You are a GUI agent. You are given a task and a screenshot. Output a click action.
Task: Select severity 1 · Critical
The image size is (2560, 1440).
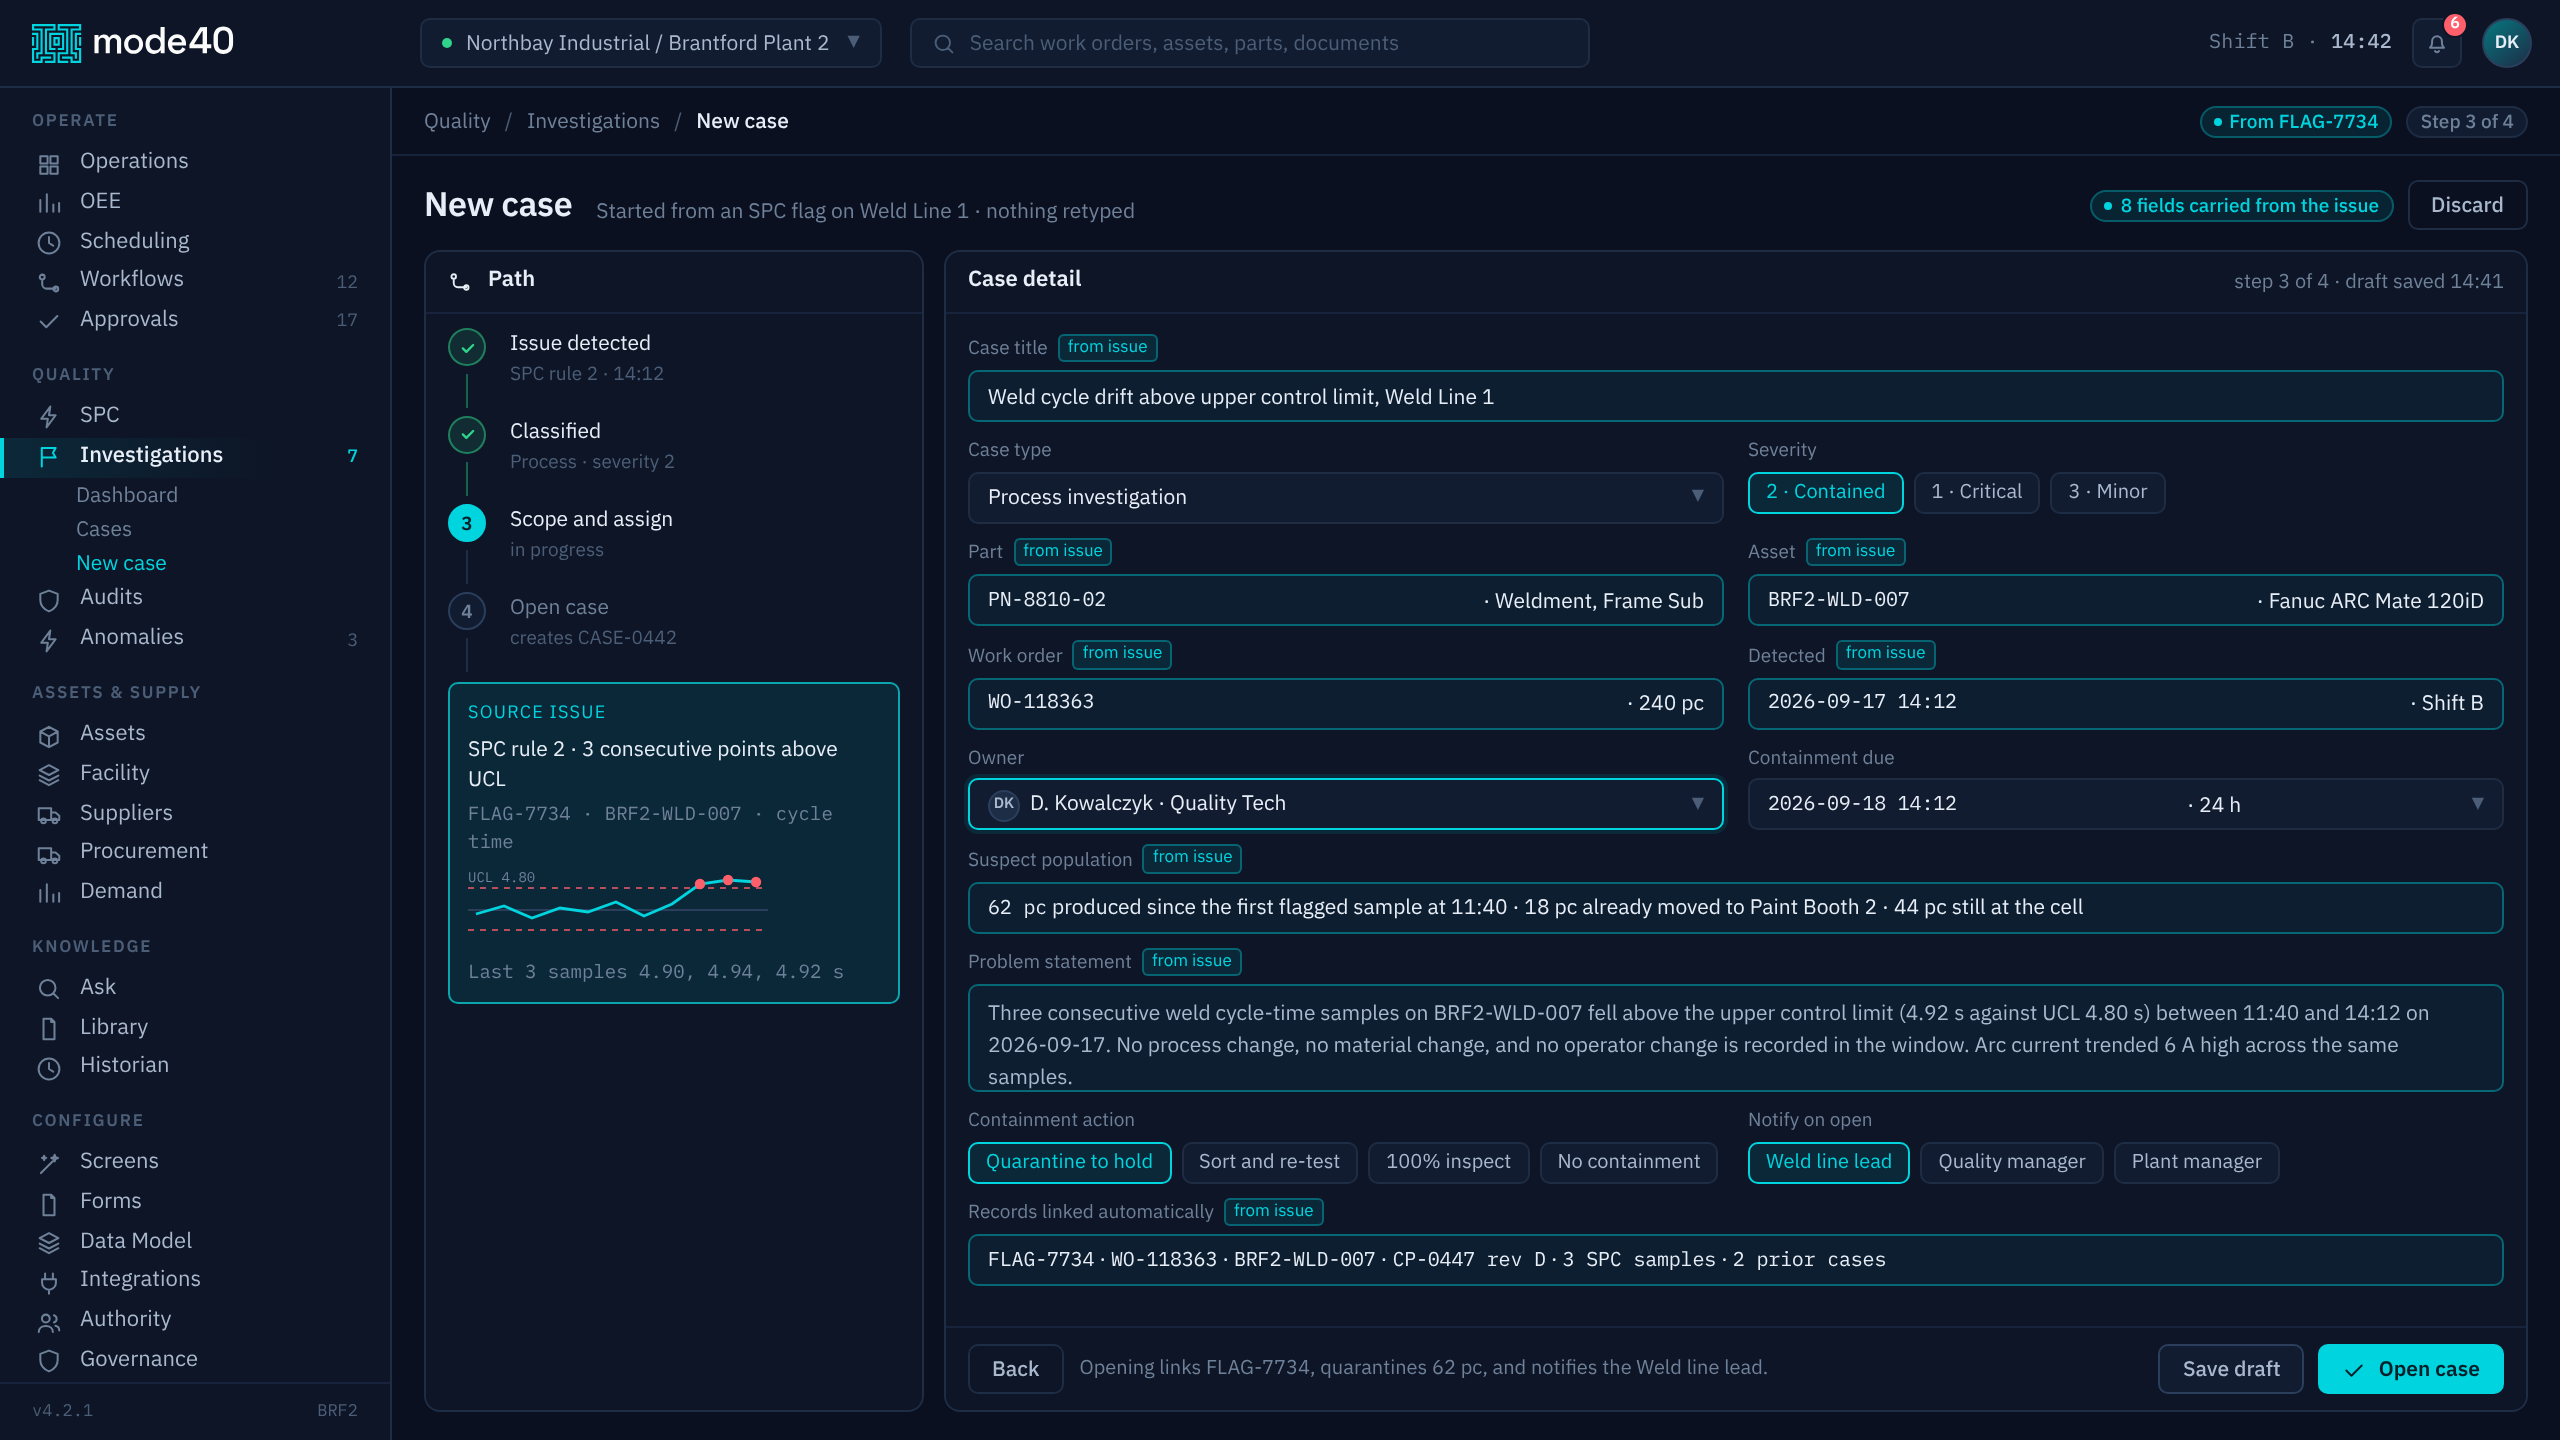[x=1976, y=492]
